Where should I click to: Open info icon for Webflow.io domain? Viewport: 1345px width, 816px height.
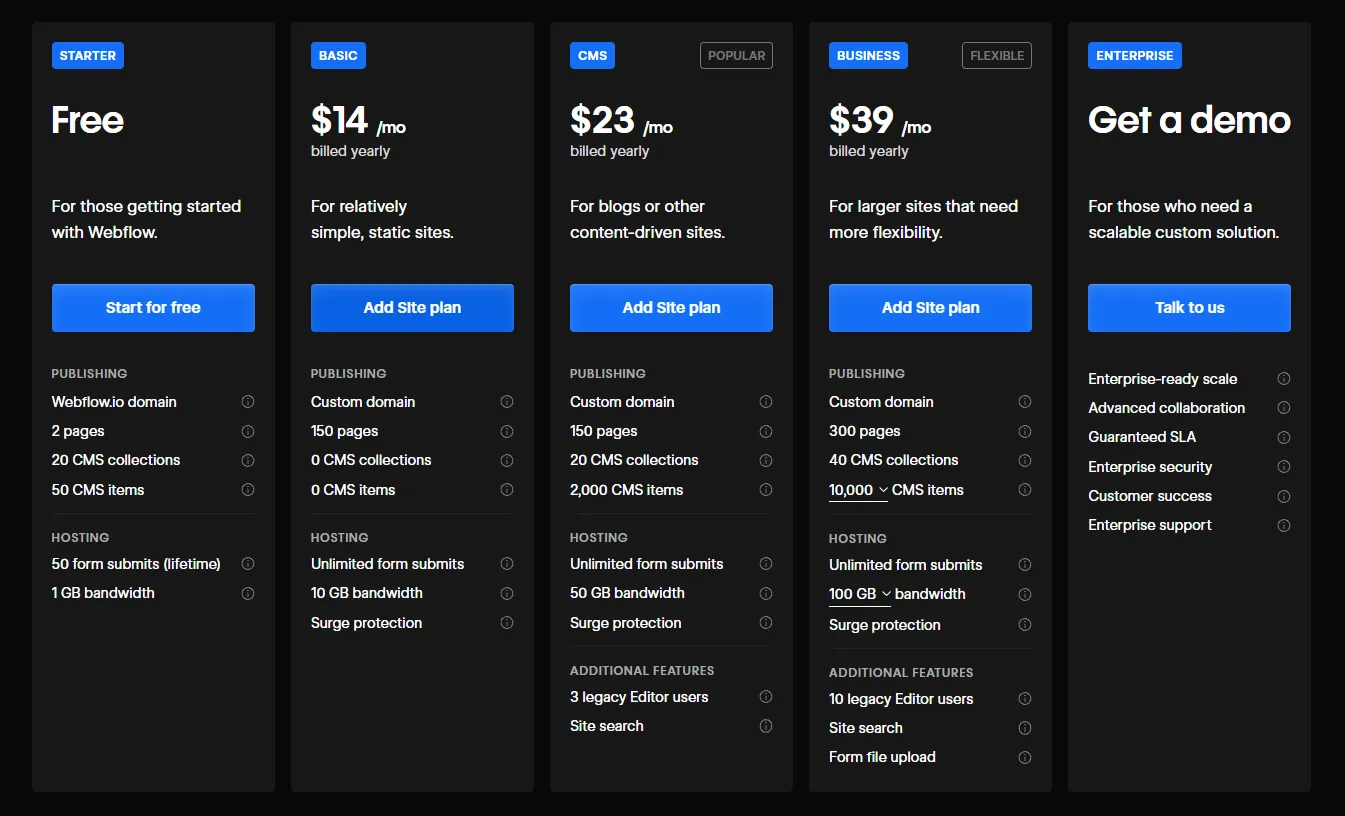pyautogui.click(x=248, y=402)
